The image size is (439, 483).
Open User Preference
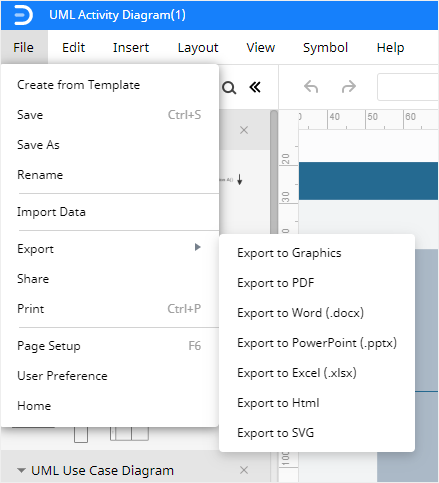pos(110,376)
